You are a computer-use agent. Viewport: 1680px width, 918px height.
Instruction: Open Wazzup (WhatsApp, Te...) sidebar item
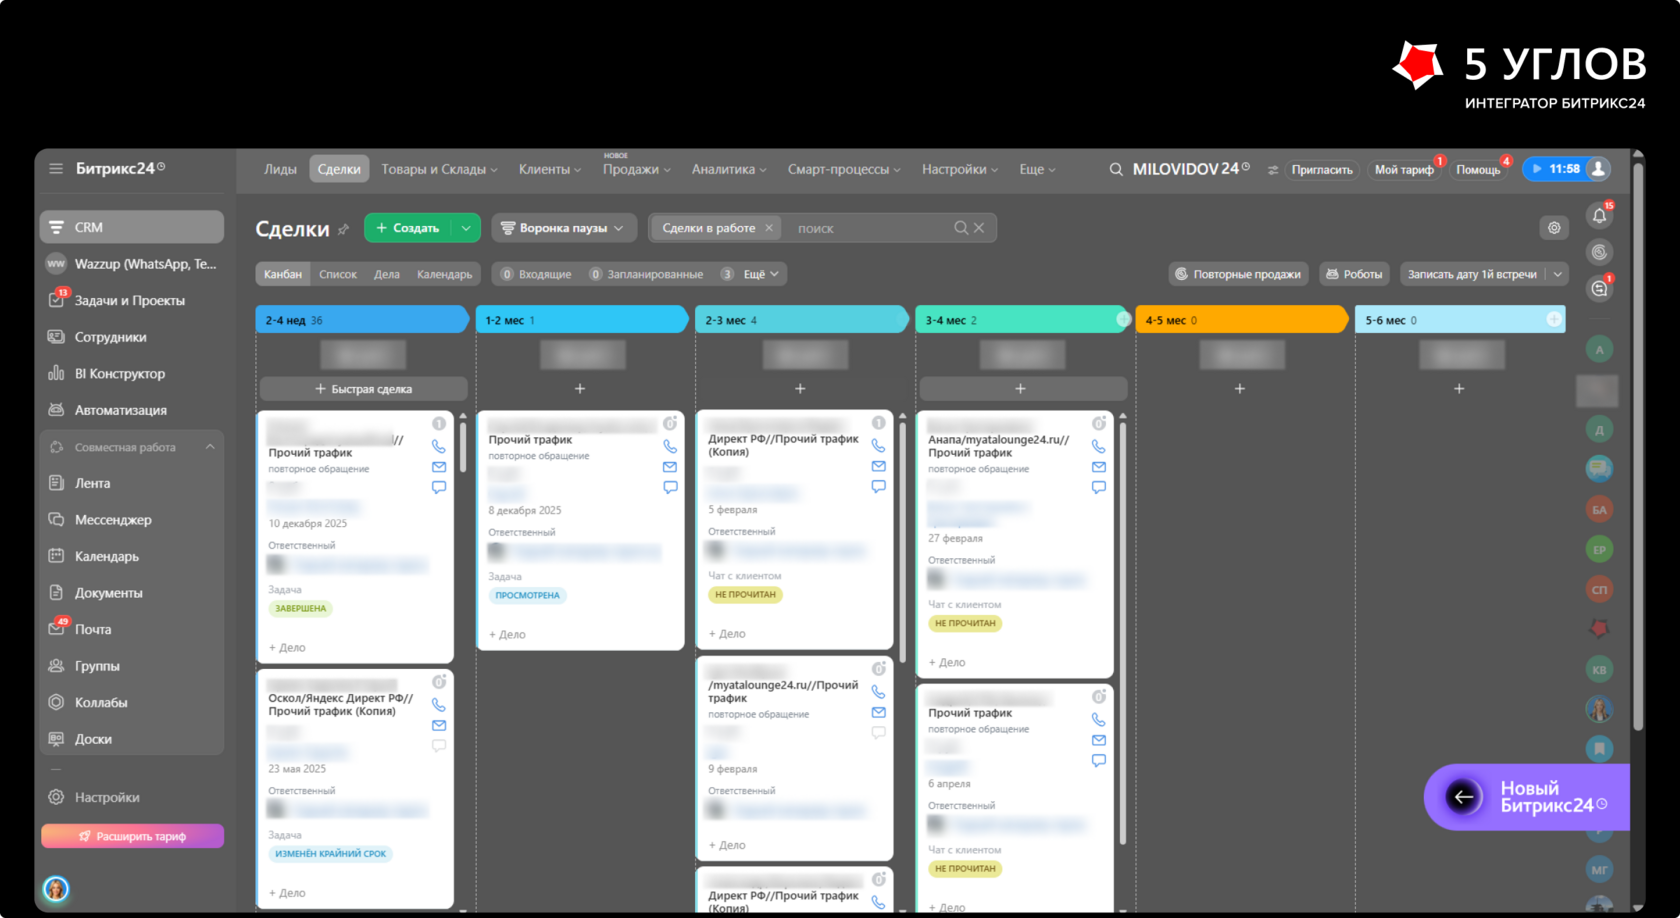[132, 264]
